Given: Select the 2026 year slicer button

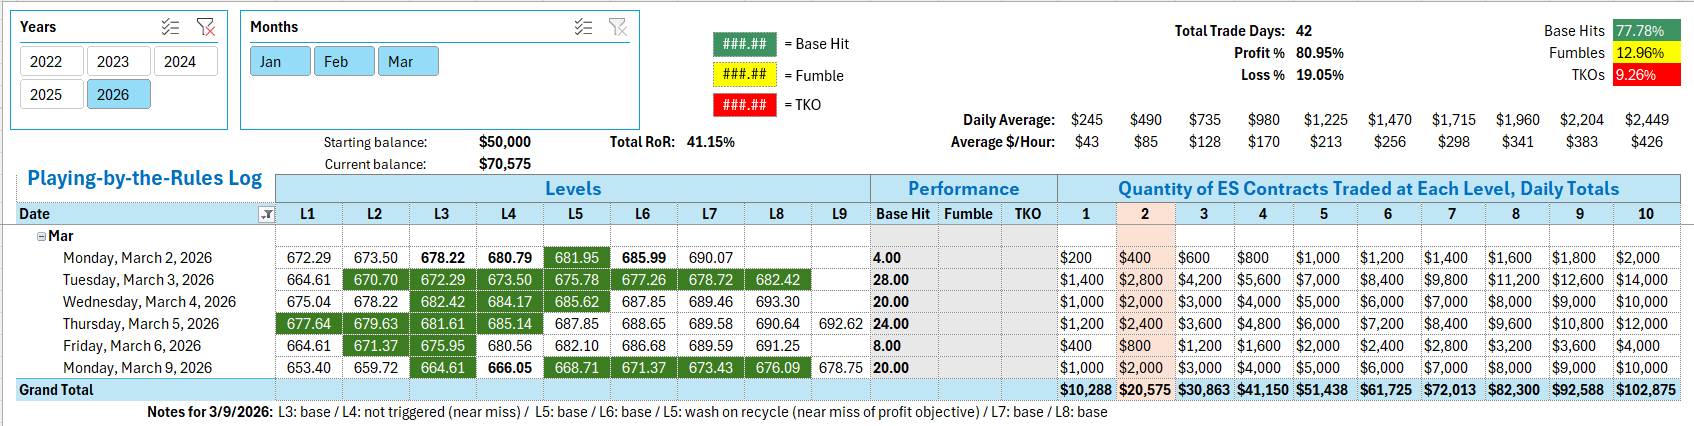Looking at the screenshot, I should [x=118, y=94].
